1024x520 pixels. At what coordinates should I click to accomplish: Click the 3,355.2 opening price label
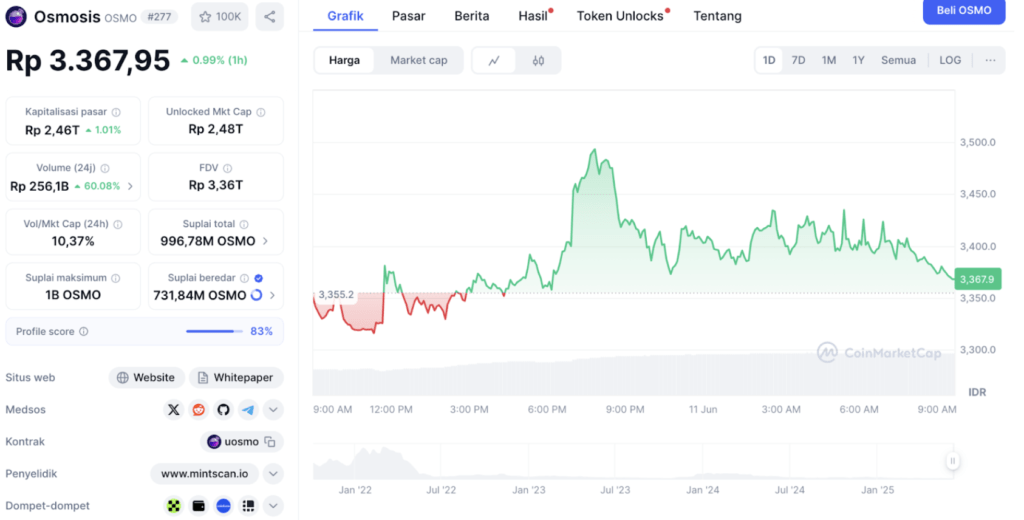point(336,295)
